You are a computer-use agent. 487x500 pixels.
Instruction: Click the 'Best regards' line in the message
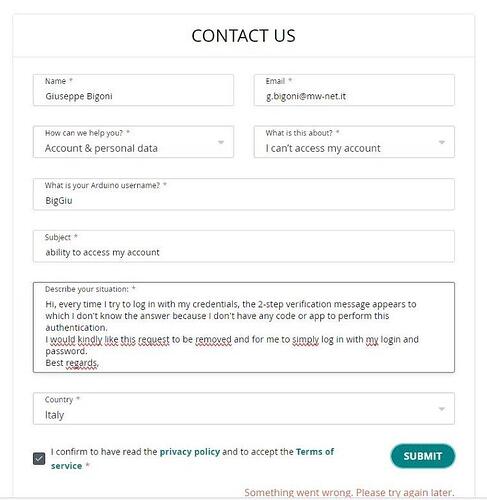[72, 363]
